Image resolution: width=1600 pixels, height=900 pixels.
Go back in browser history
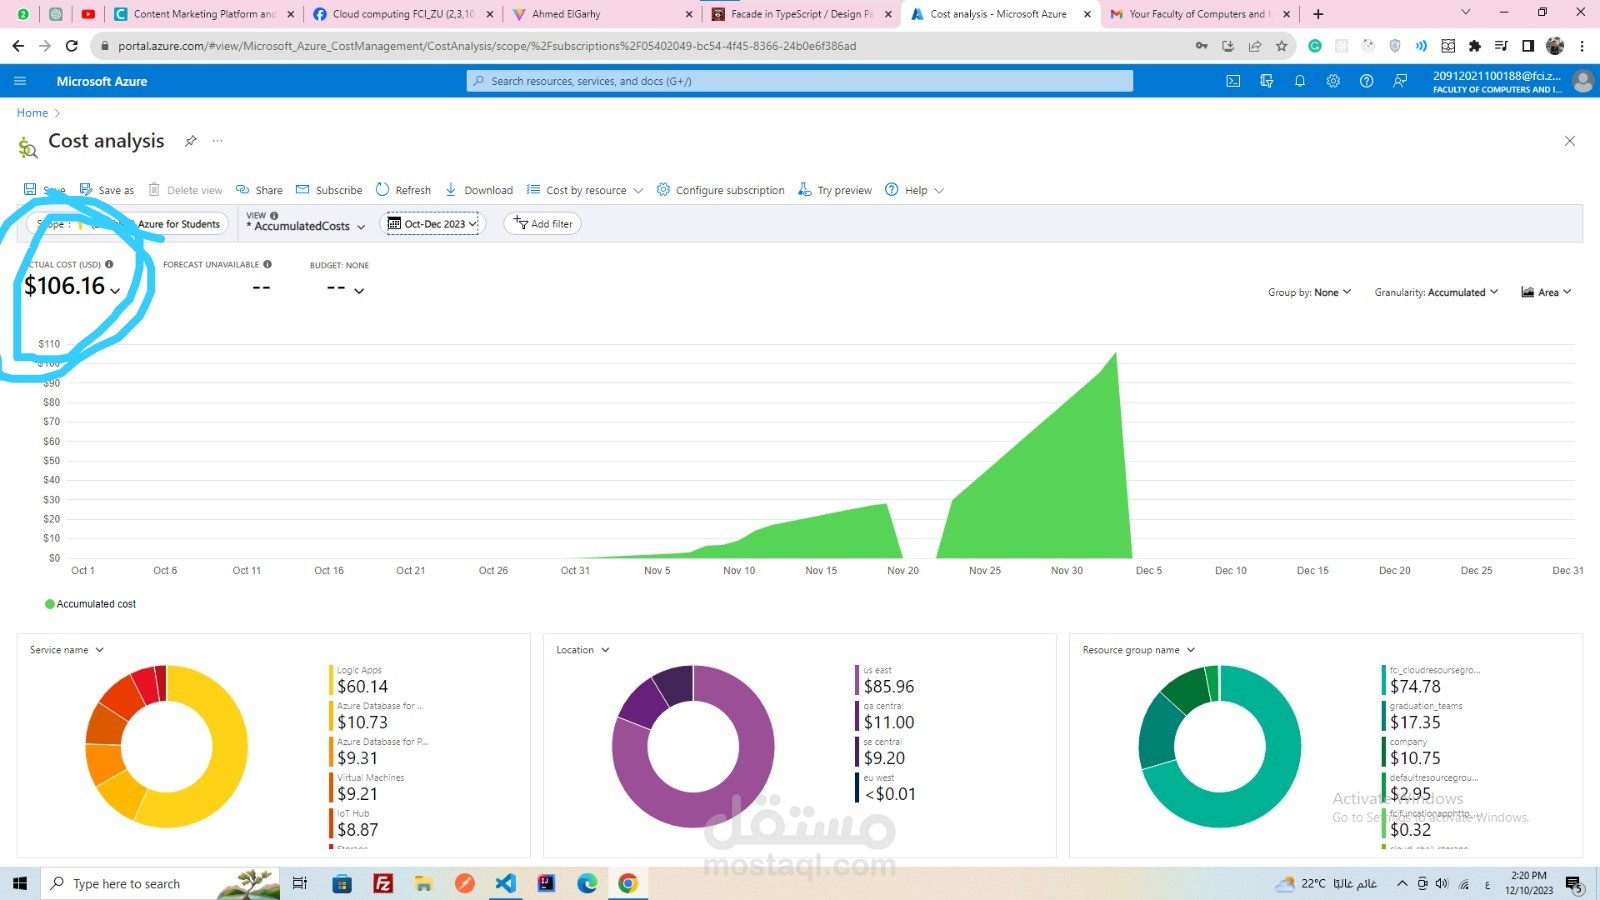click(x=18, y=46)
